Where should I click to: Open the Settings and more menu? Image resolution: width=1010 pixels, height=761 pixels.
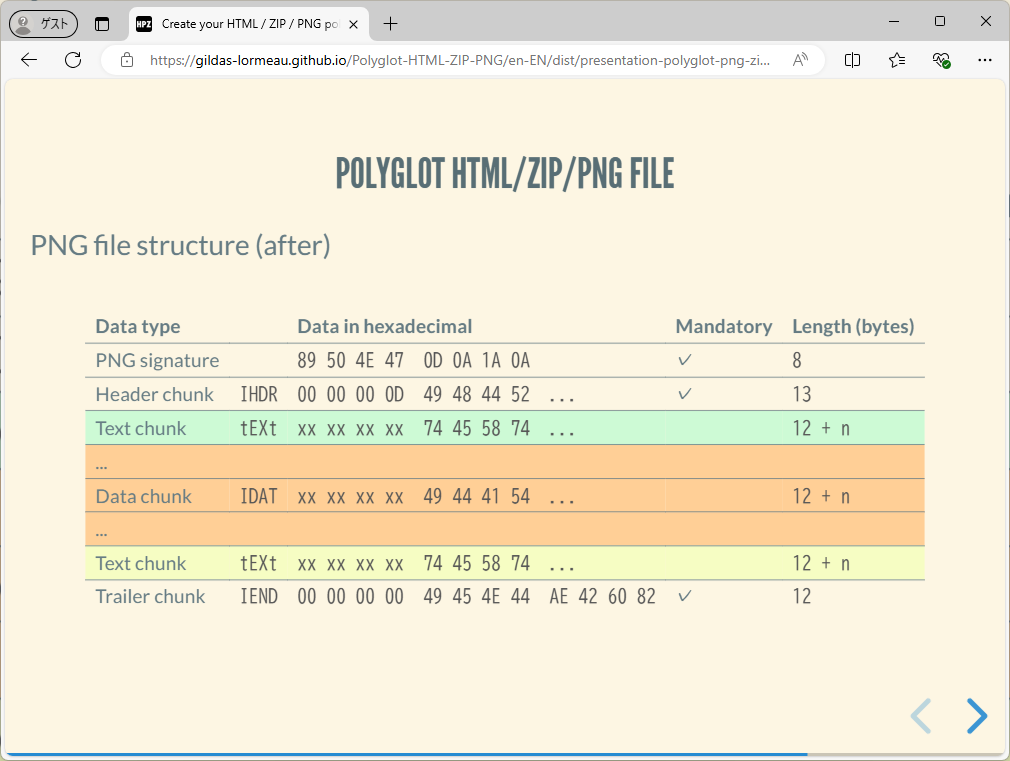pyautogui.click(x=985, y=60)
